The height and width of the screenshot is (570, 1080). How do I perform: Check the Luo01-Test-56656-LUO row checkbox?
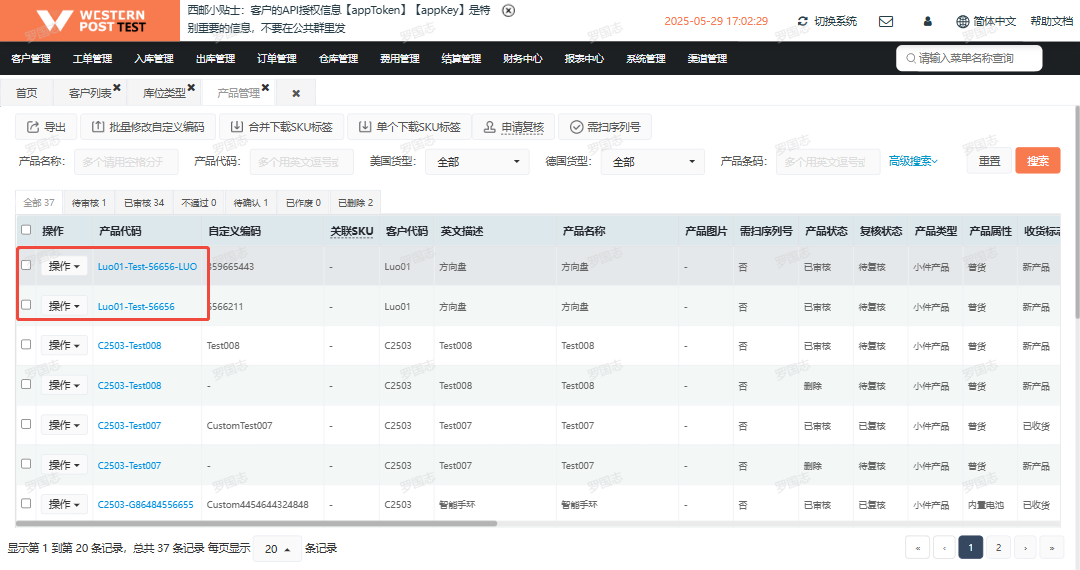click(26, 265)
